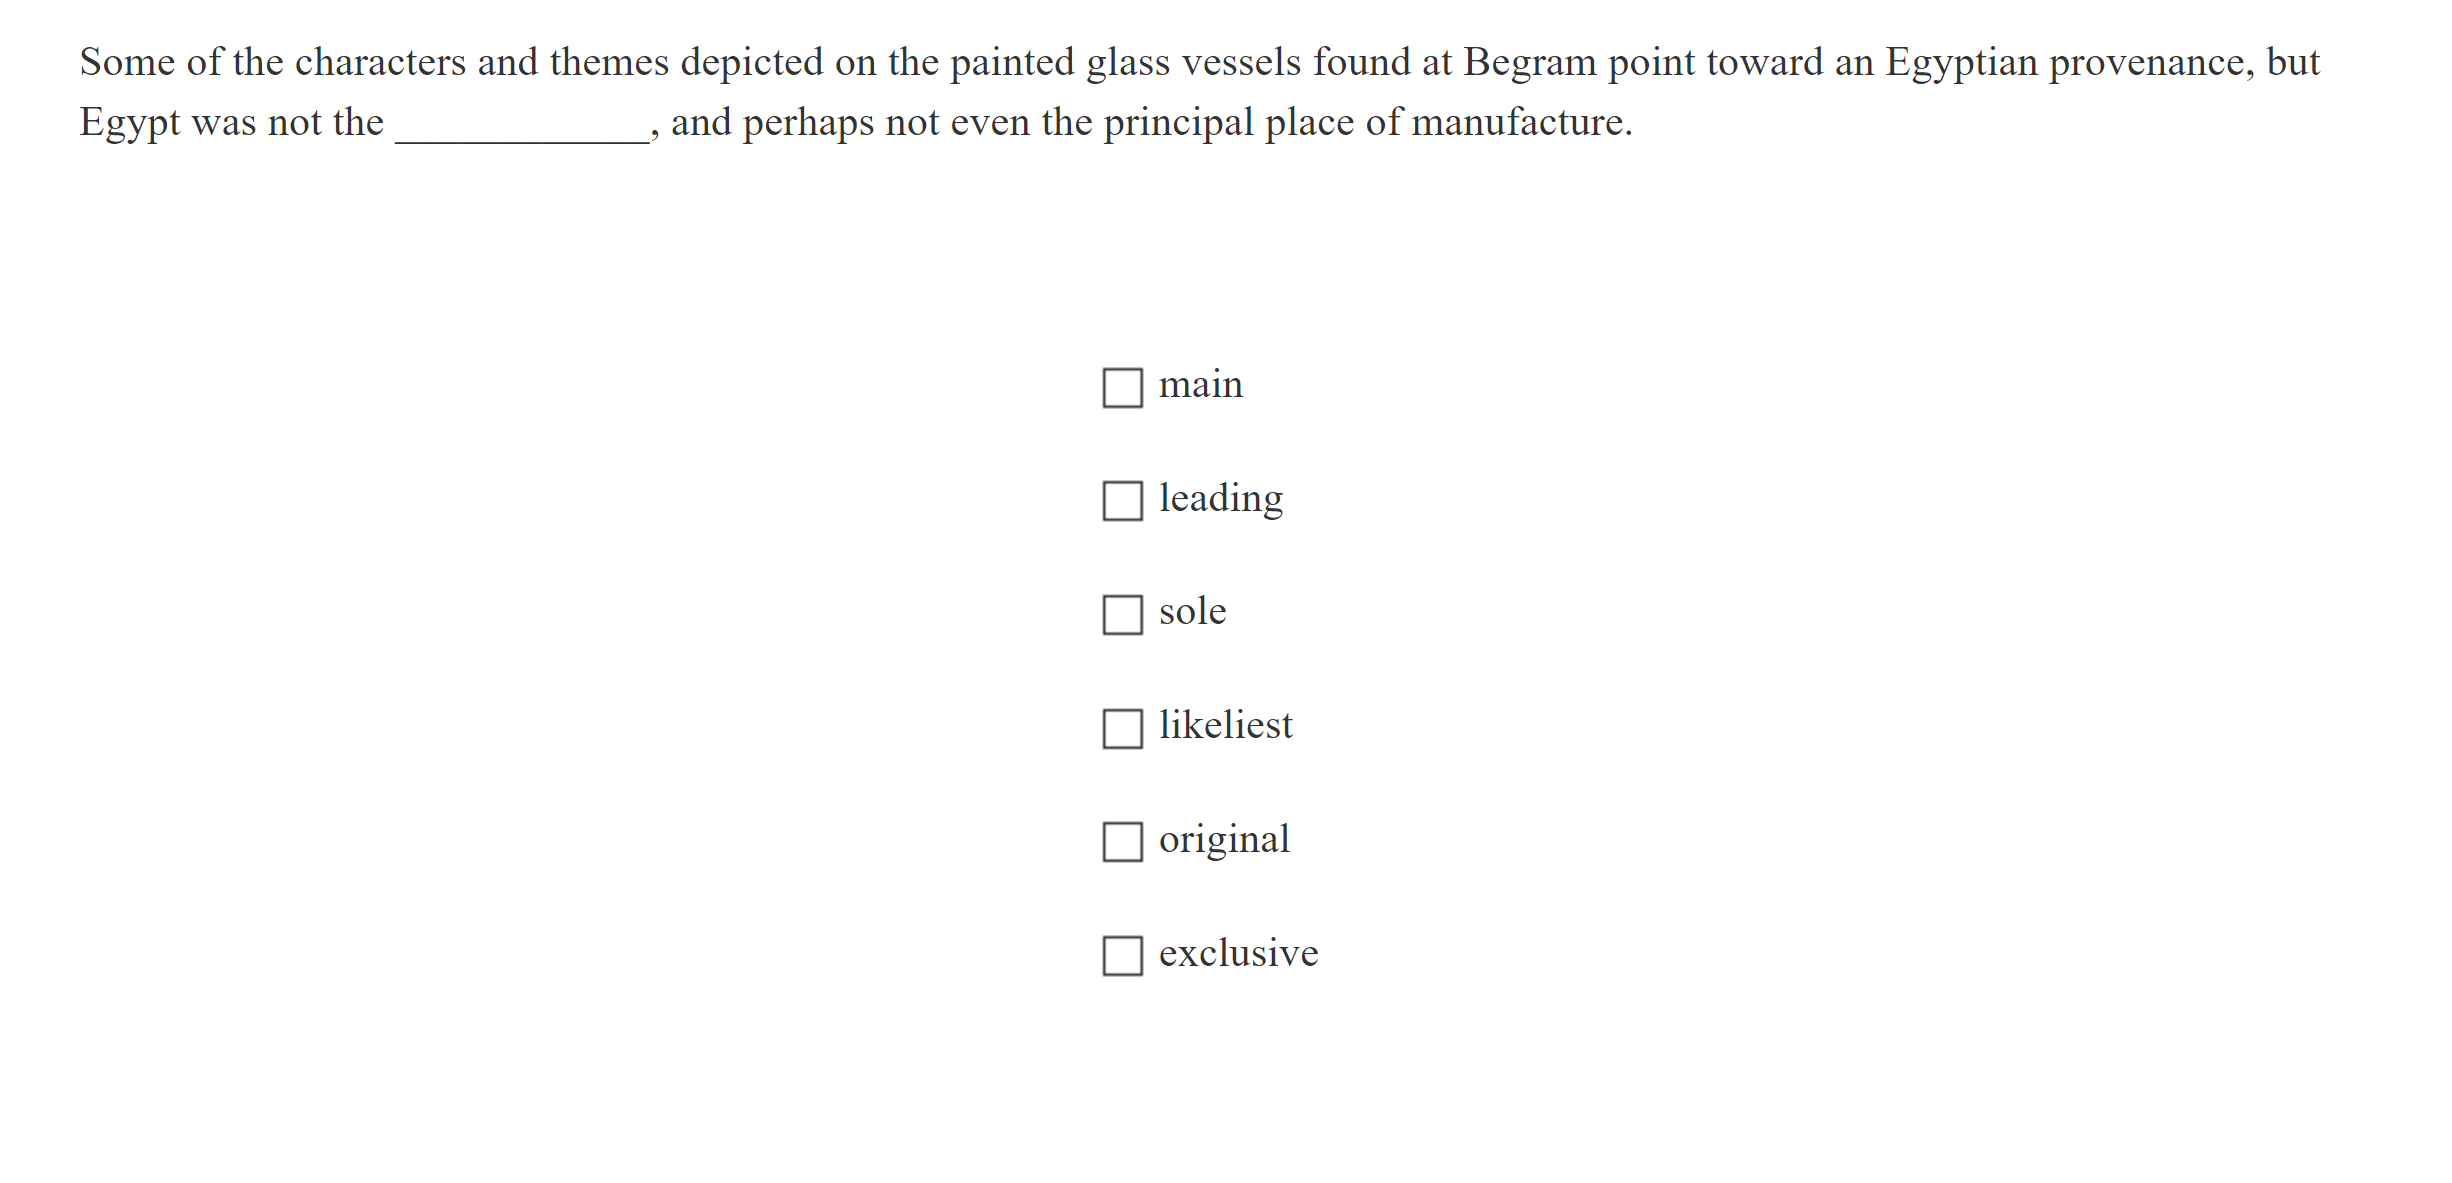This screenshot has width=2452, height=1183.
Task: Click the question text about Begram glass vessels
Action: point(1200,62)
